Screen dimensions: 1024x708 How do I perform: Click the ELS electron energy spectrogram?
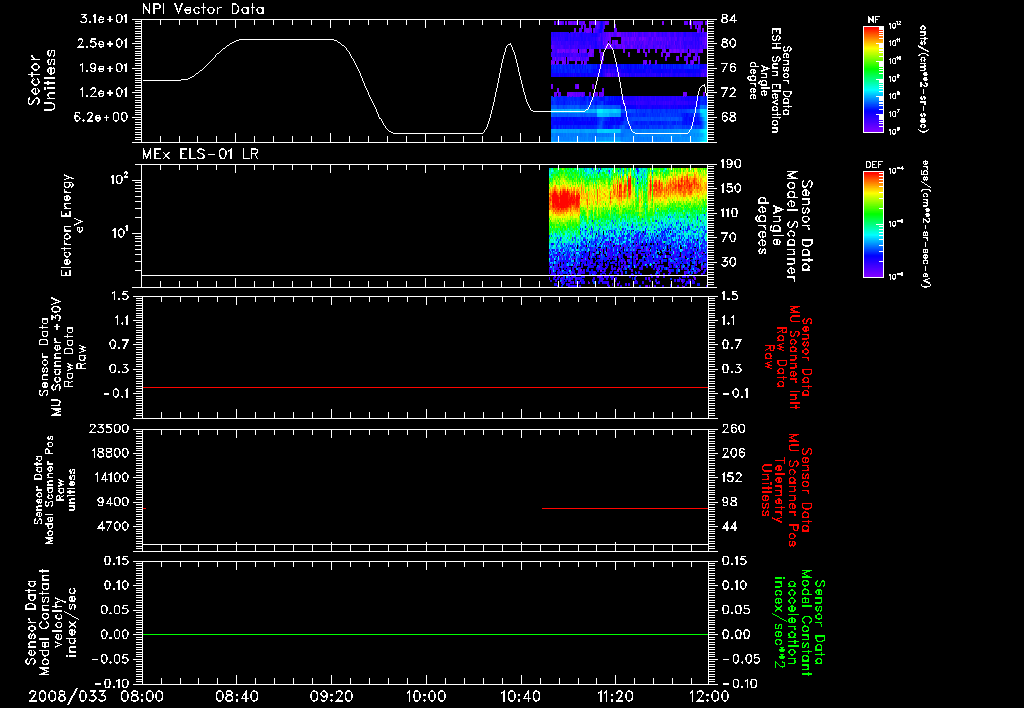(628, 227)
